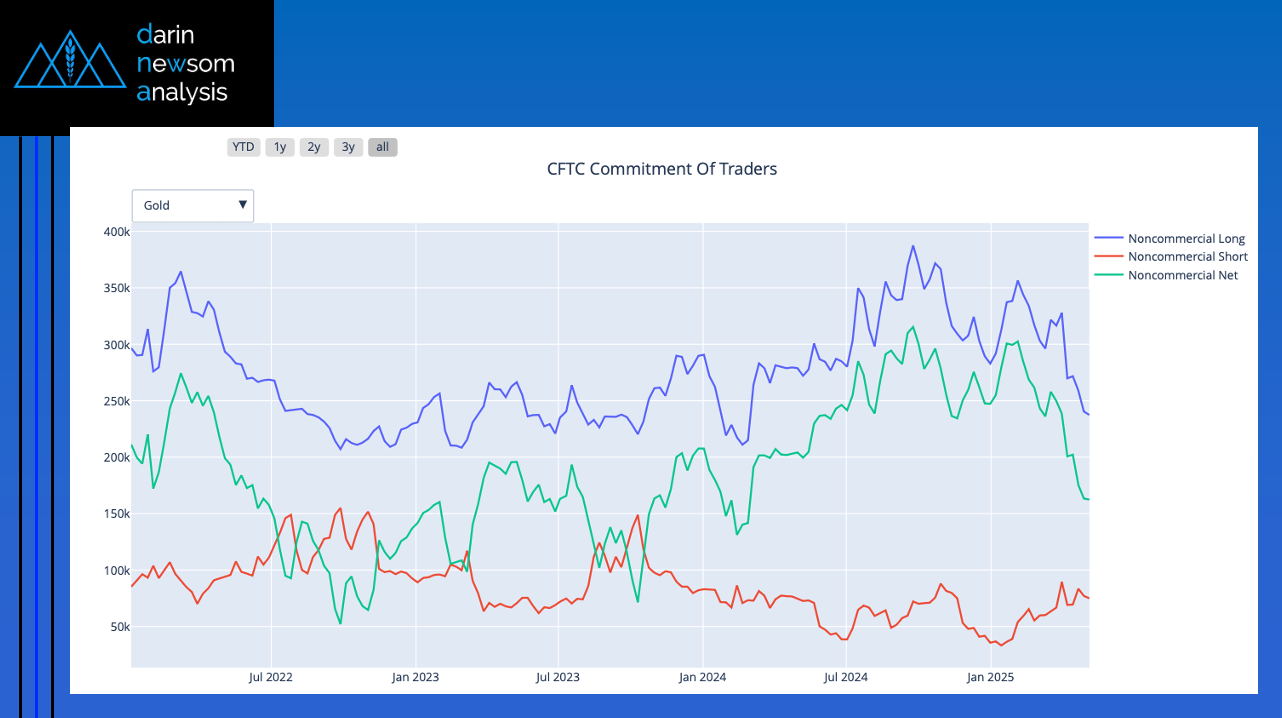Click the Jul 2022 x-axis label
Image resolution: width=1282 pixels, height=718 pixels.
[271, 677]
